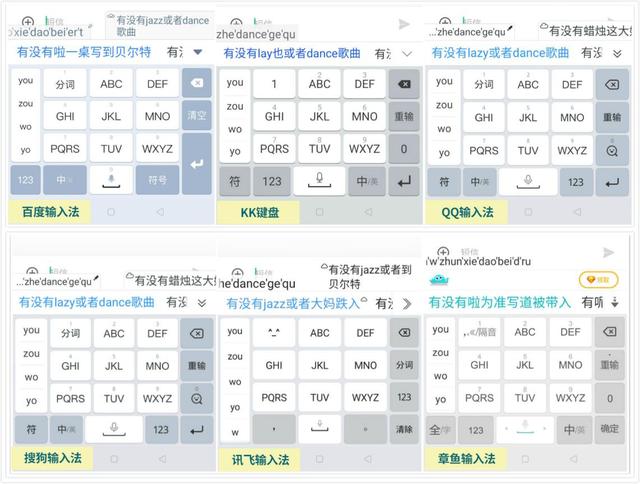Screen dimensions: 640x484
Task: Toggle 中/英 language key on Sogou keyboard
Action: click(67, 429)
